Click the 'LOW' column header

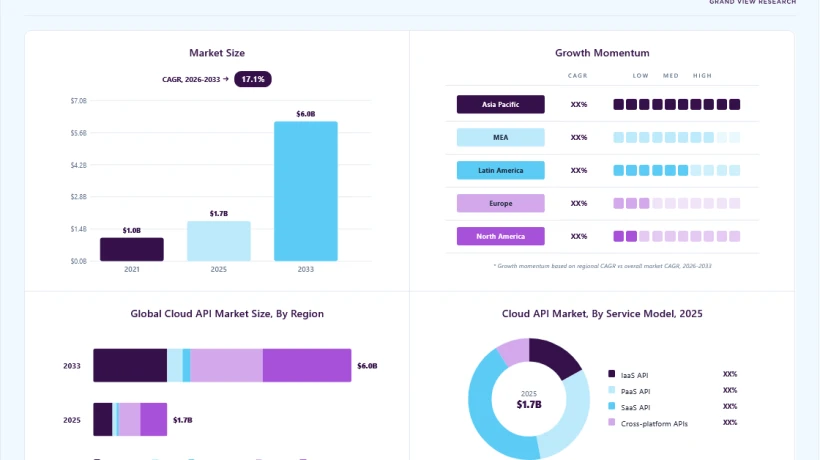coord(641,76)
